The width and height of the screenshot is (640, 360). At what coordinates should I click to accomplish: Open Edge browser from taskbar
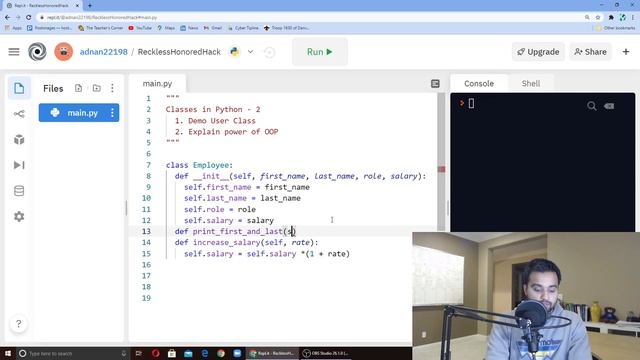coord(204,353)
